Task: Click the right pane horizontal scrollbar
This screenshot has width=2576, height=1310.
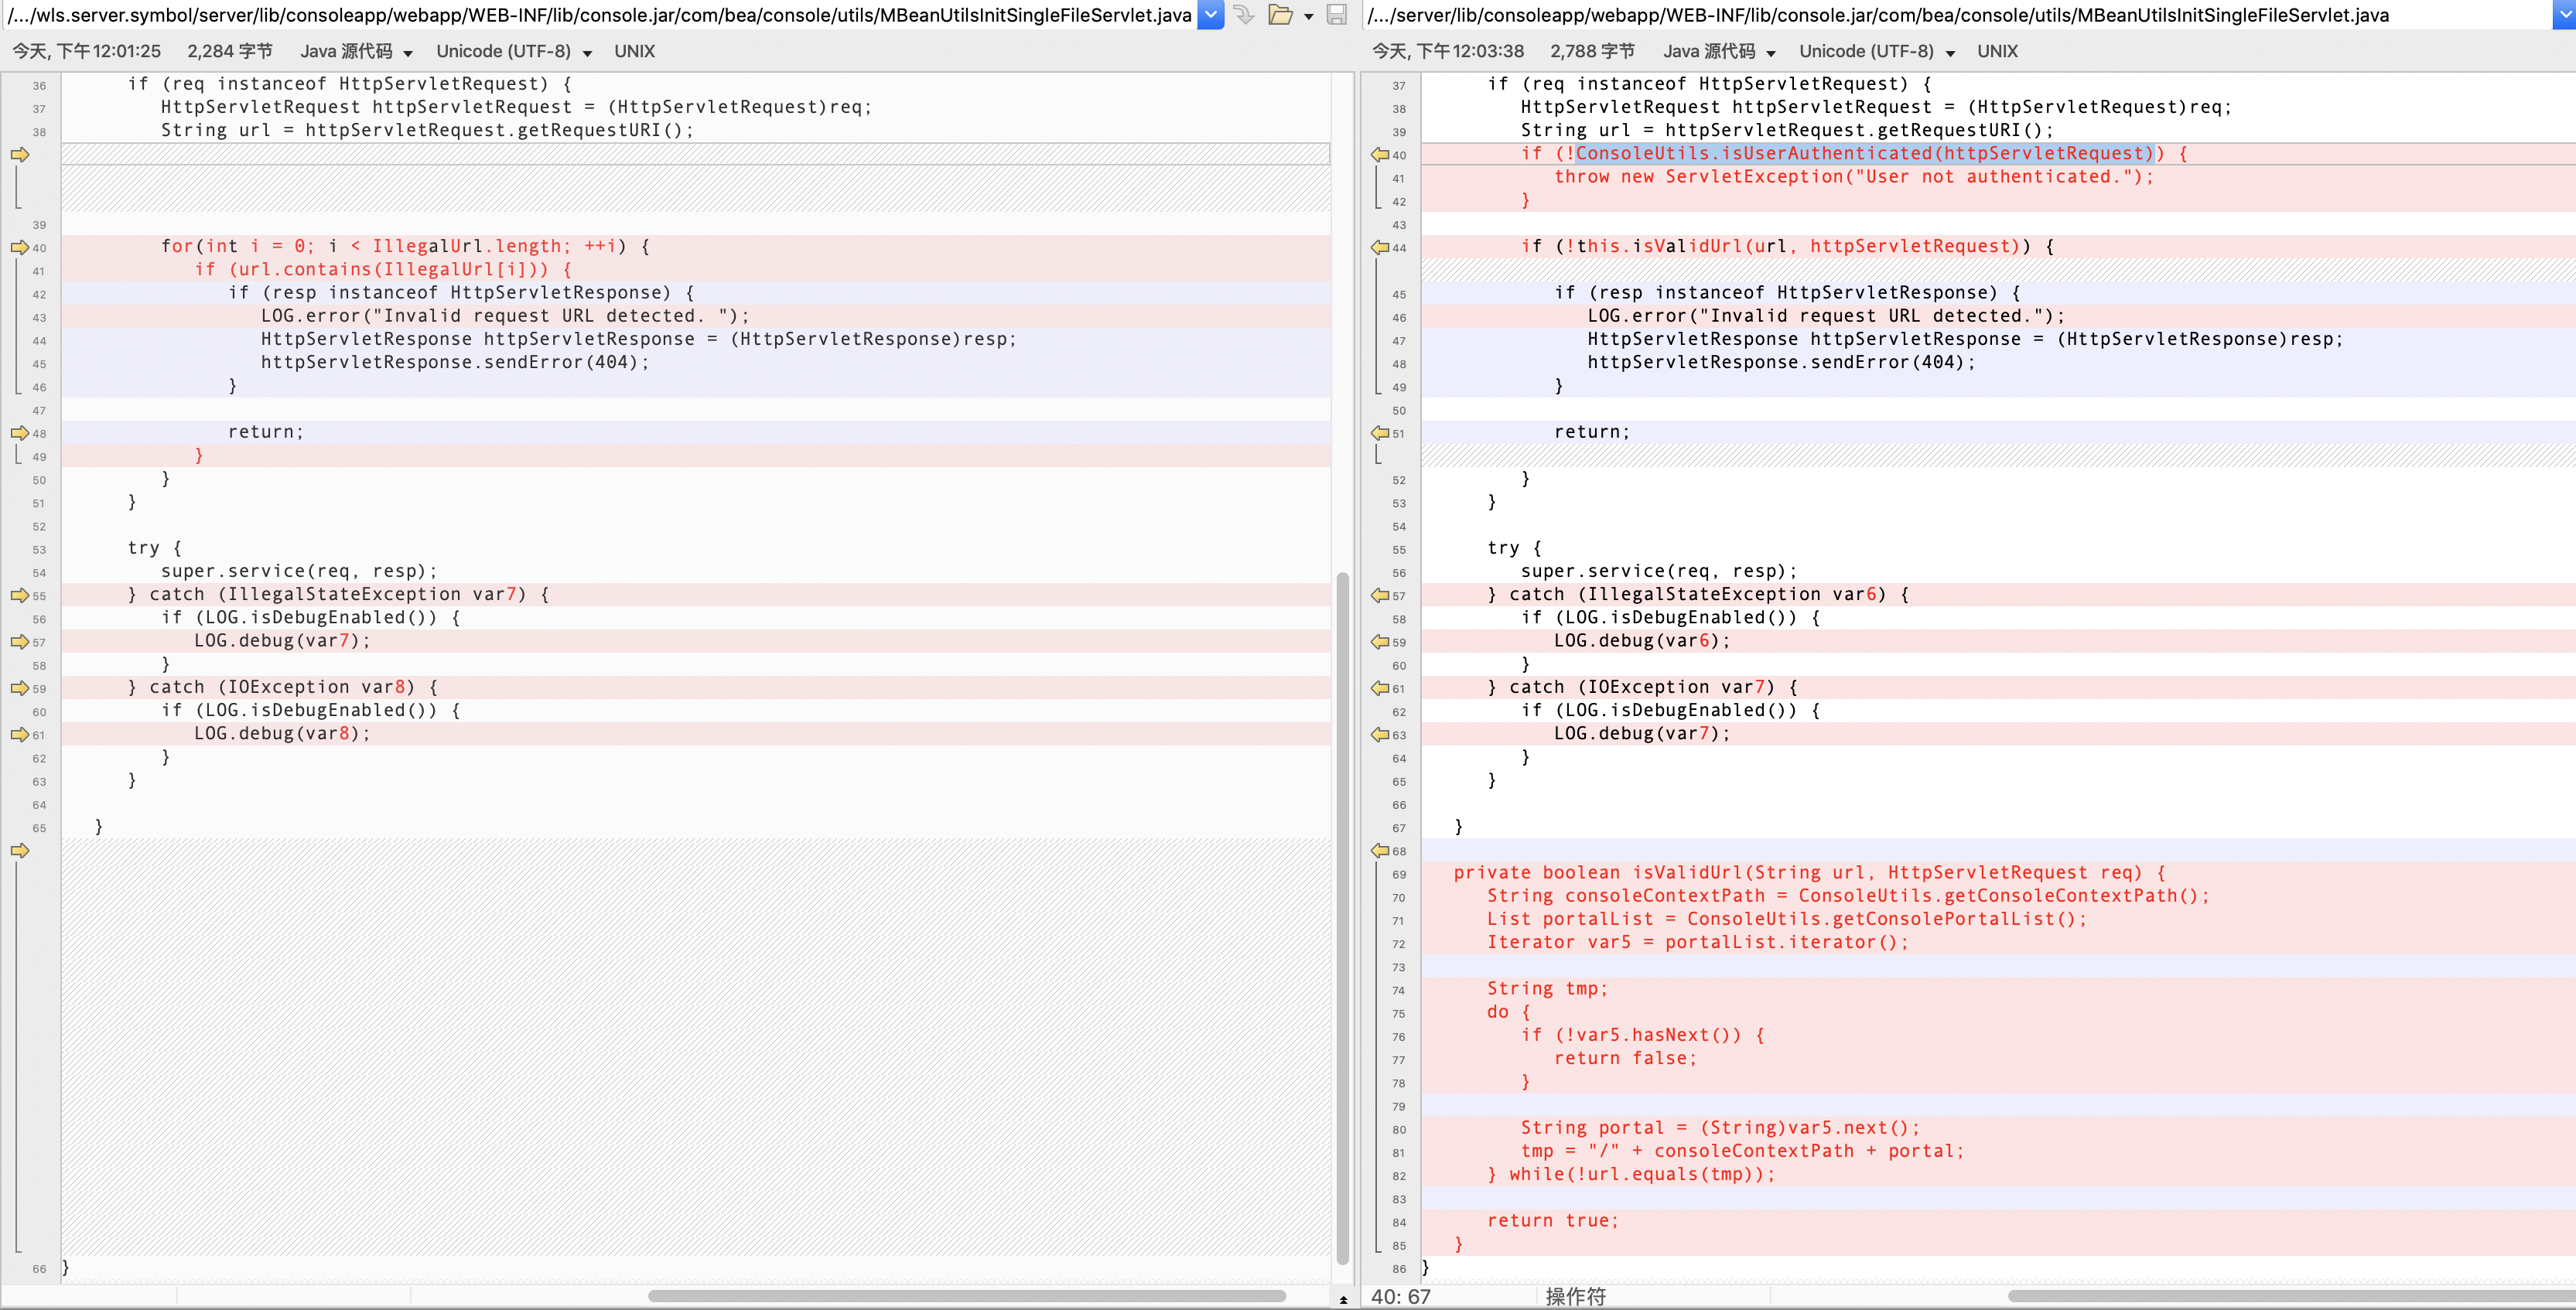Action: (x=2290, y=1296)
